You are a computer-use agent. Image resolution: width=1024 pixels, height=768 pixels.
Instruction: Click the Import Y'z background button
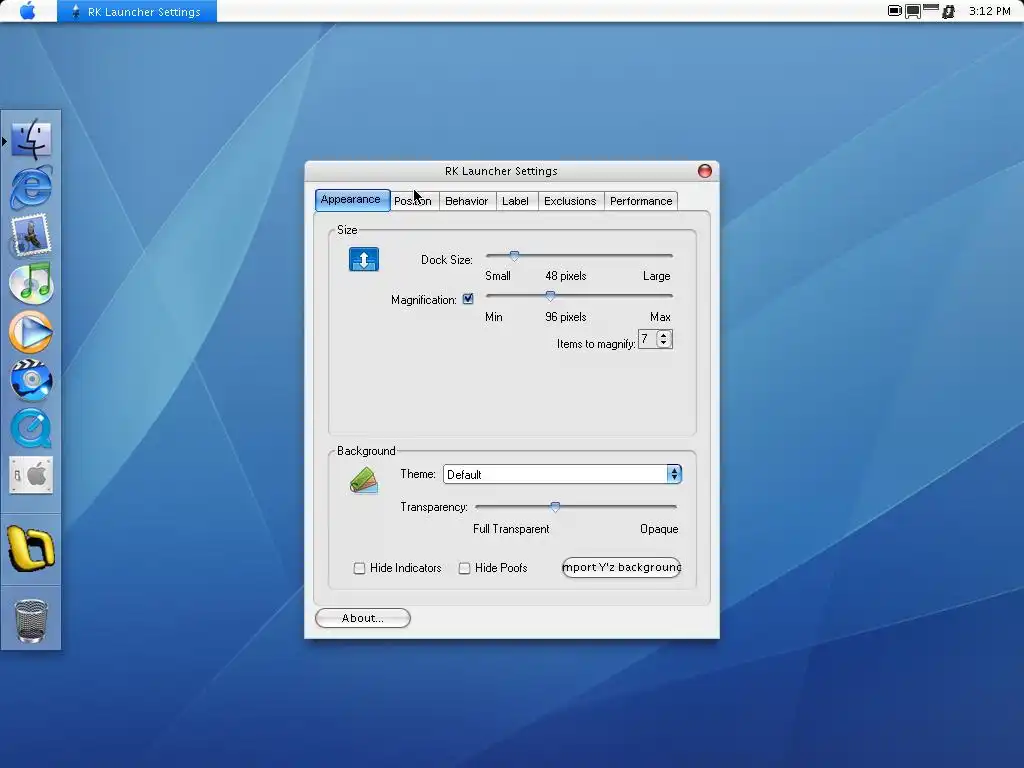click(621, 567)
